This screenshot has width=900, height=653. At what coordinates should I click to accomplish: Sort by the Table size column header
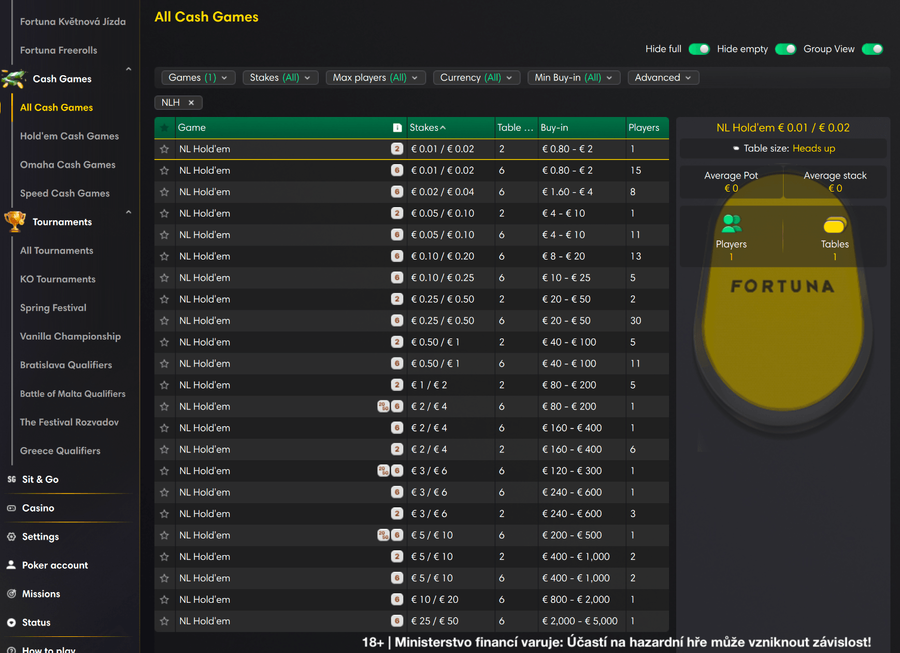[x=515, y=127]
